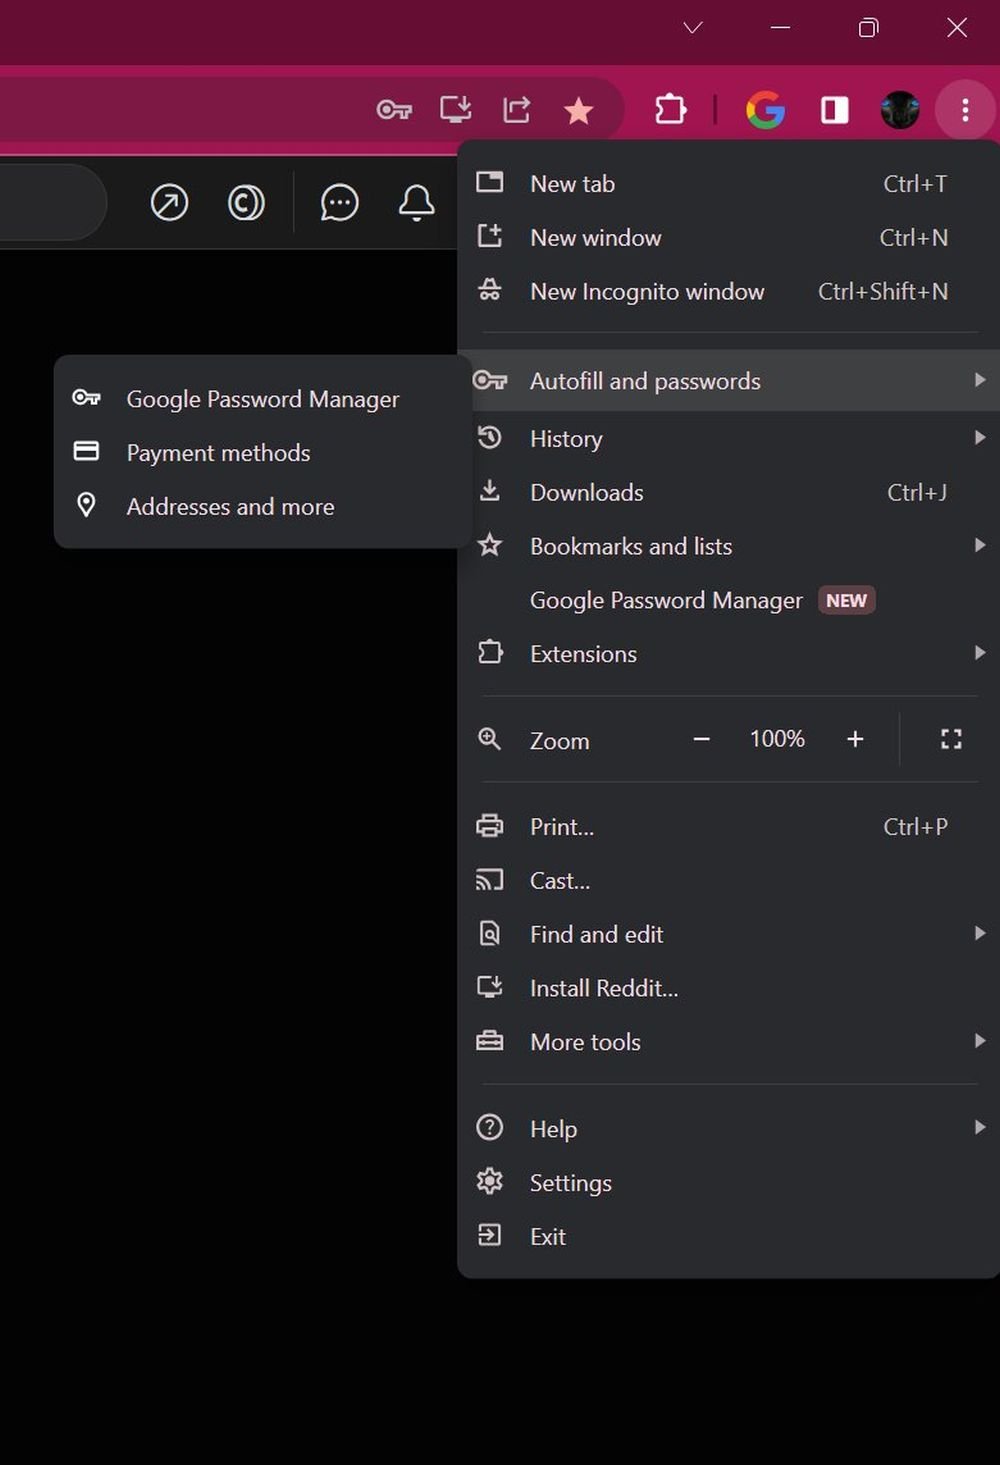Open the notifications bell icon

click(x=416, y=203)
